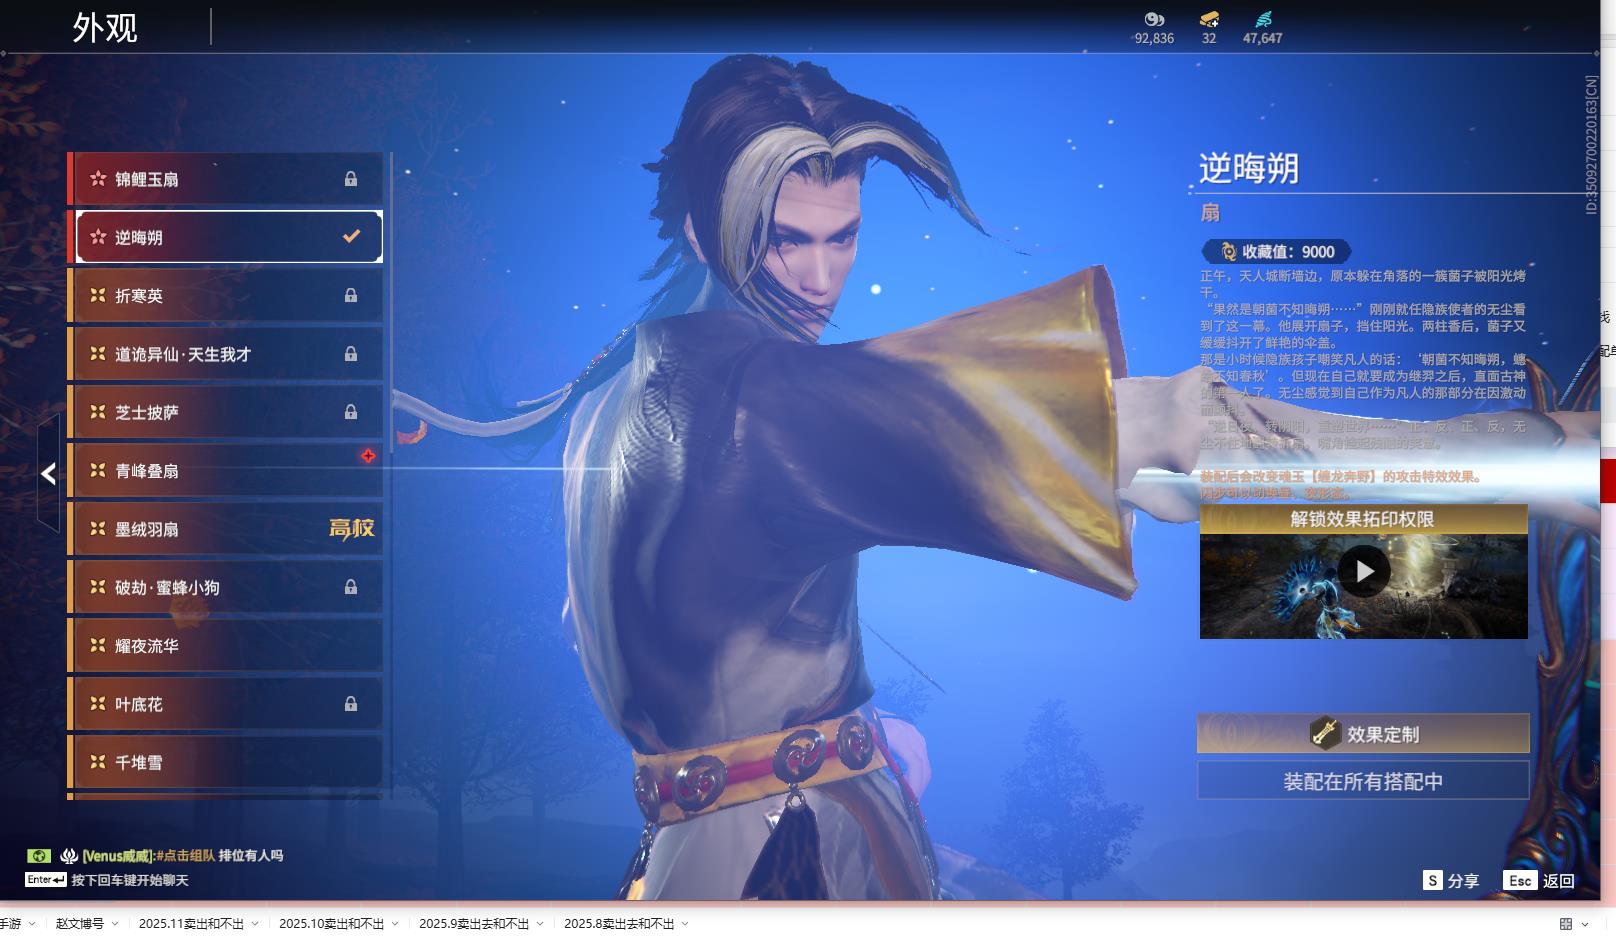This screenshot has height=939, width=1616.
Task: Click the 效果定制 button
Action: (1363, 733)
